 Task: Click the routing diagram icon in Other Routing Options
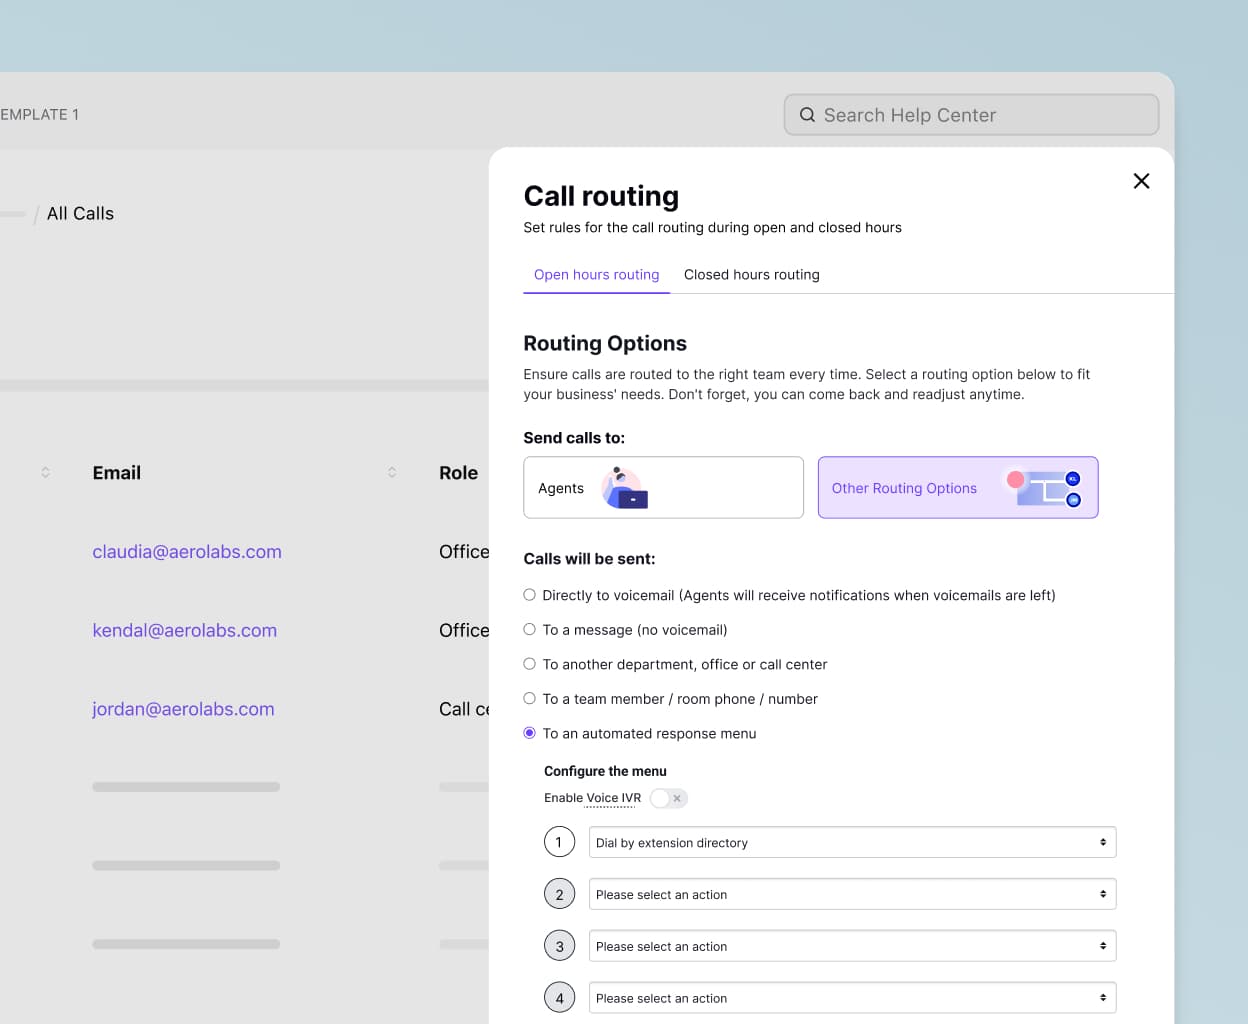point(1044,488)
